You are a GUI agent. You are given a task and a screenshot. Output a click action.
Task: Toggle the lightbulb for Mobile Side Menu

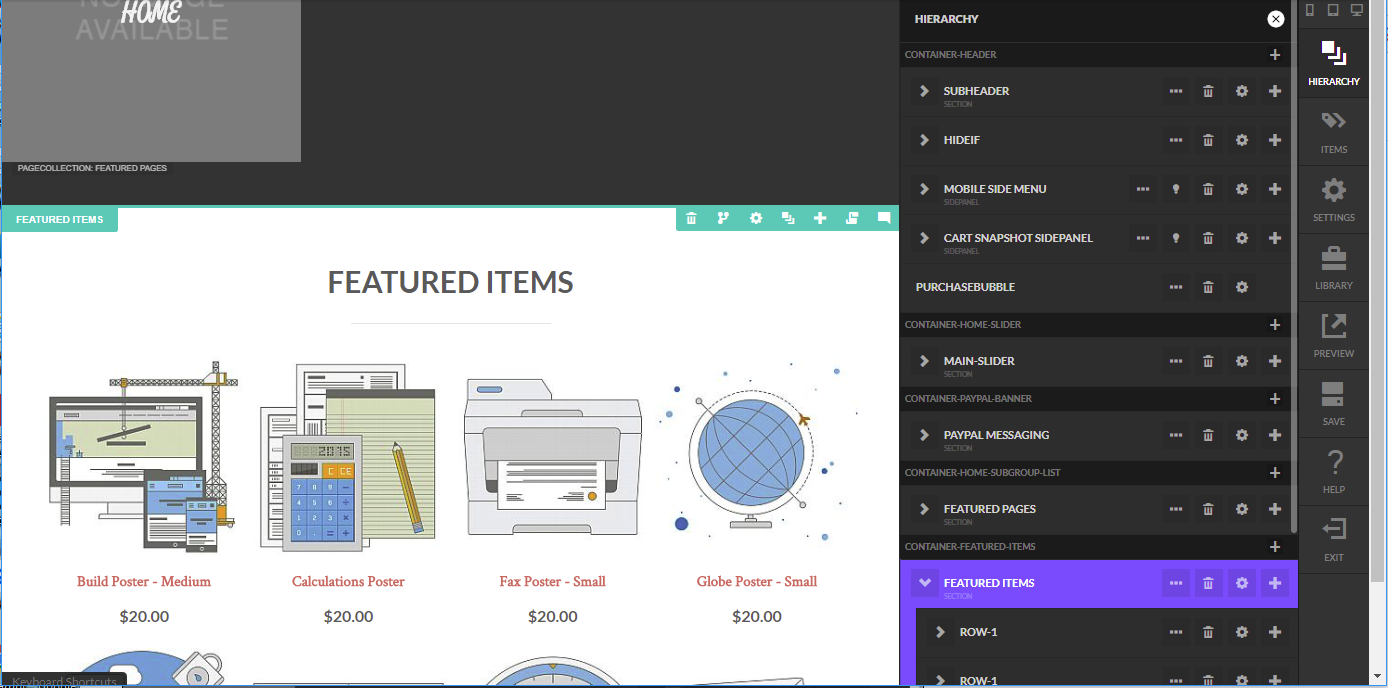[x=1176, y=189]
